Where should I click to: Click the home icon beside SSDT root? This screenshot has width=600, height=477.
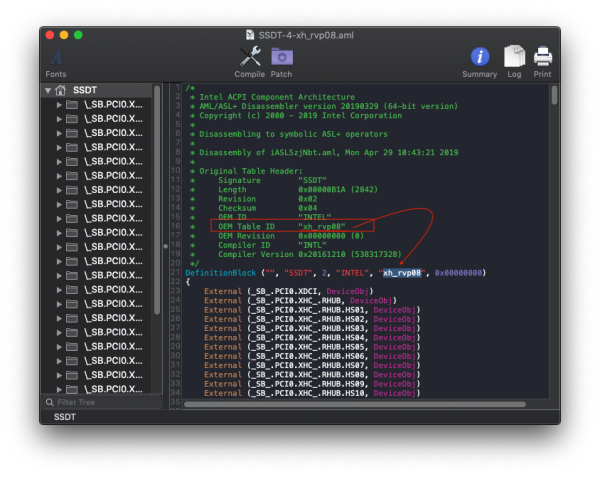coord(61,91)
